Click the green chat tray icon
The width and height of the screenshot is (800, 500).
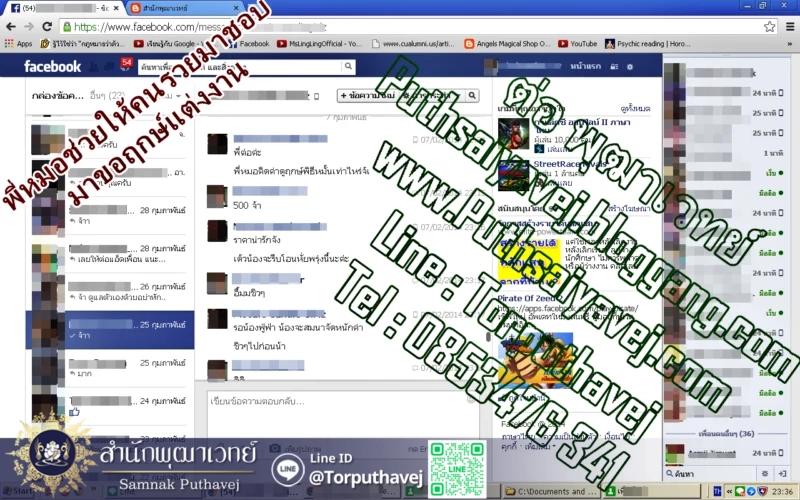(x=740, y=491)
